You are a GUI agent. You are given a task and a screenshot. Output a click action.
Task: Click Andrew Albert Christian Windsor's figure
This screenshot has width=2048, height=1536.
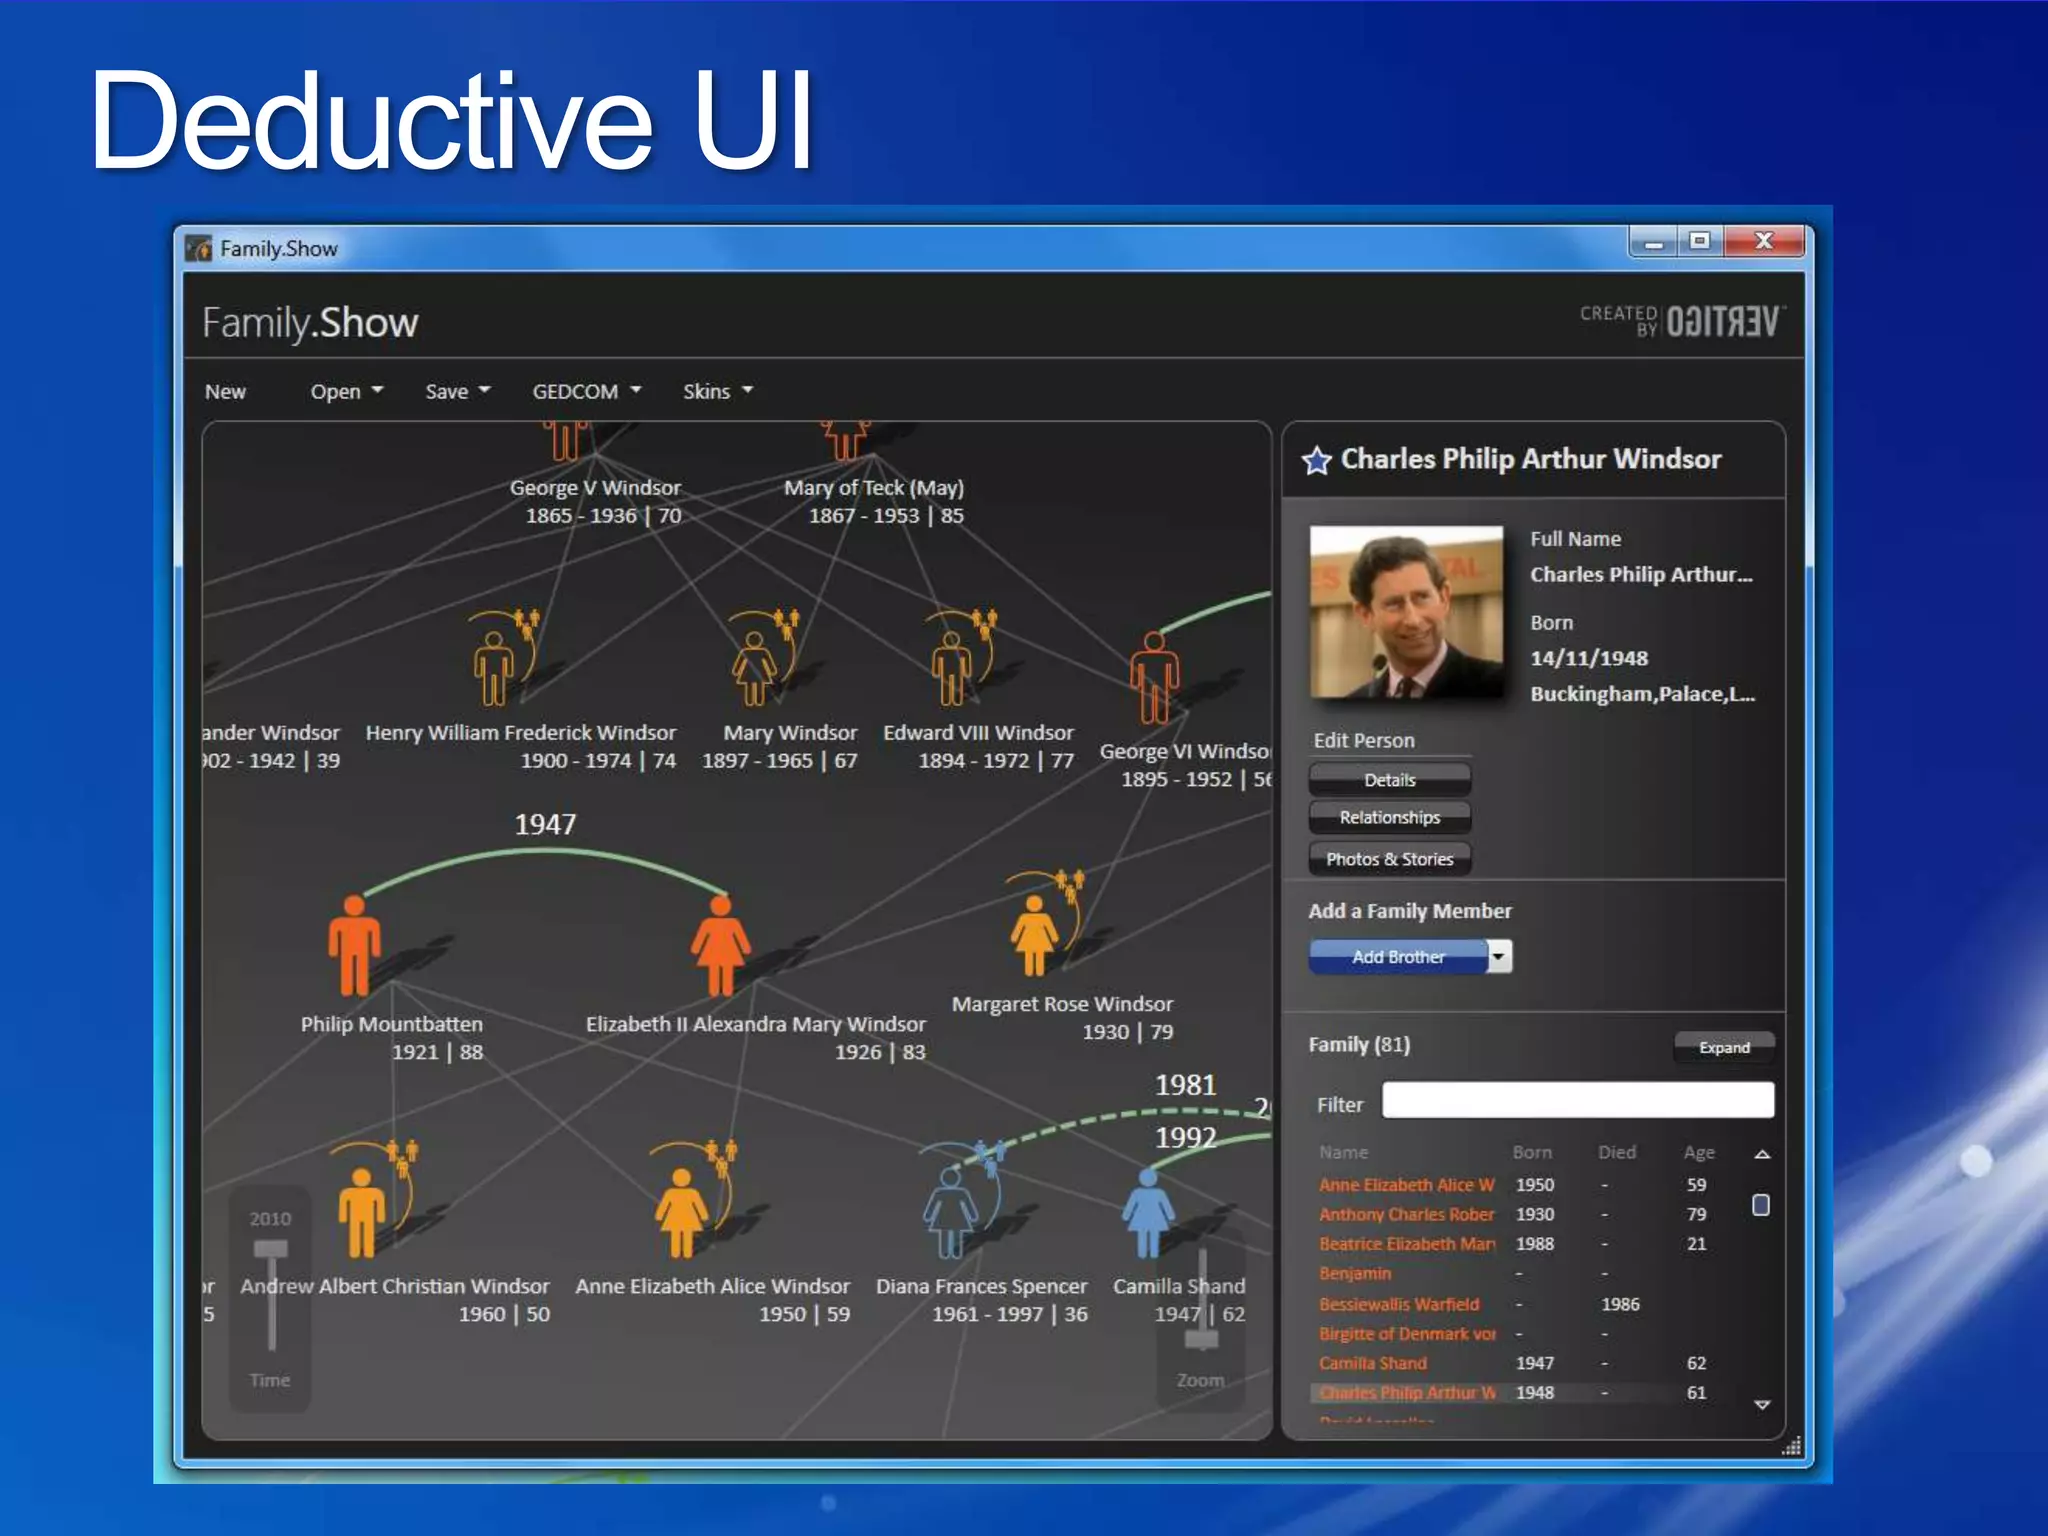(x=361, y=1212)
